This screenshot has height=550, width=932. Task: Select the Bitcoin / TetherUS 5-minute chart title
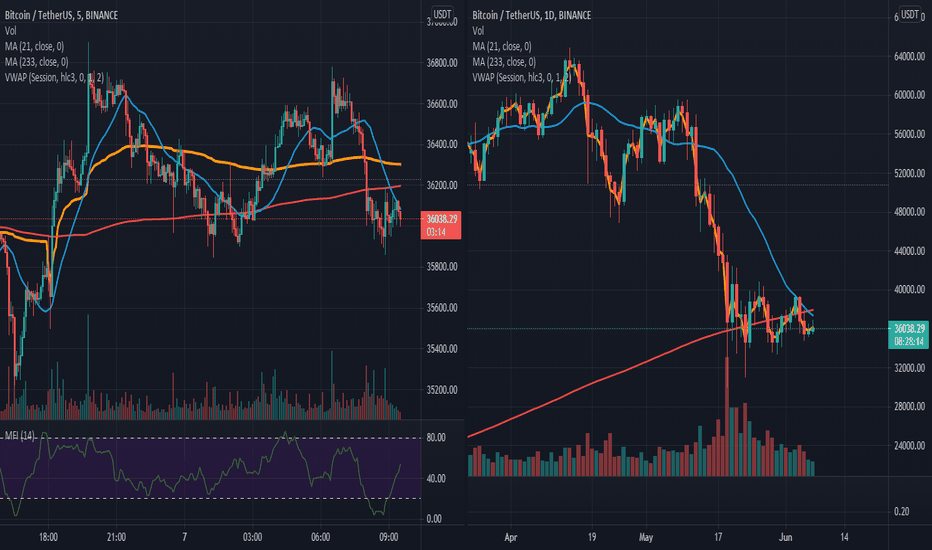pos(61,15)
